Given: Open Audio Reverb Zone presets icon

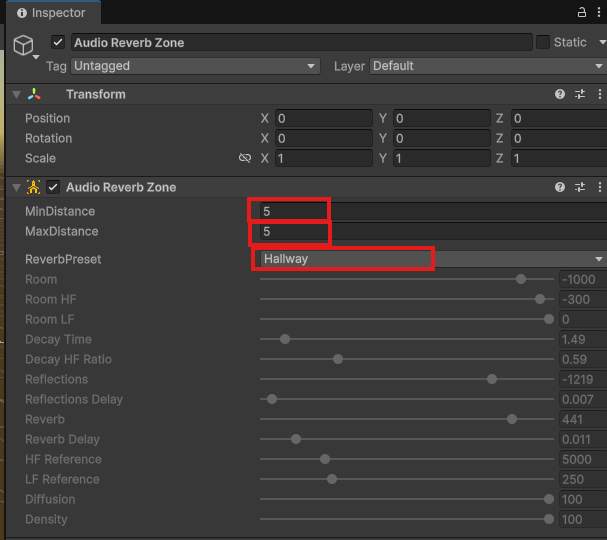Looking at the screenshot, I should (580, 187).
